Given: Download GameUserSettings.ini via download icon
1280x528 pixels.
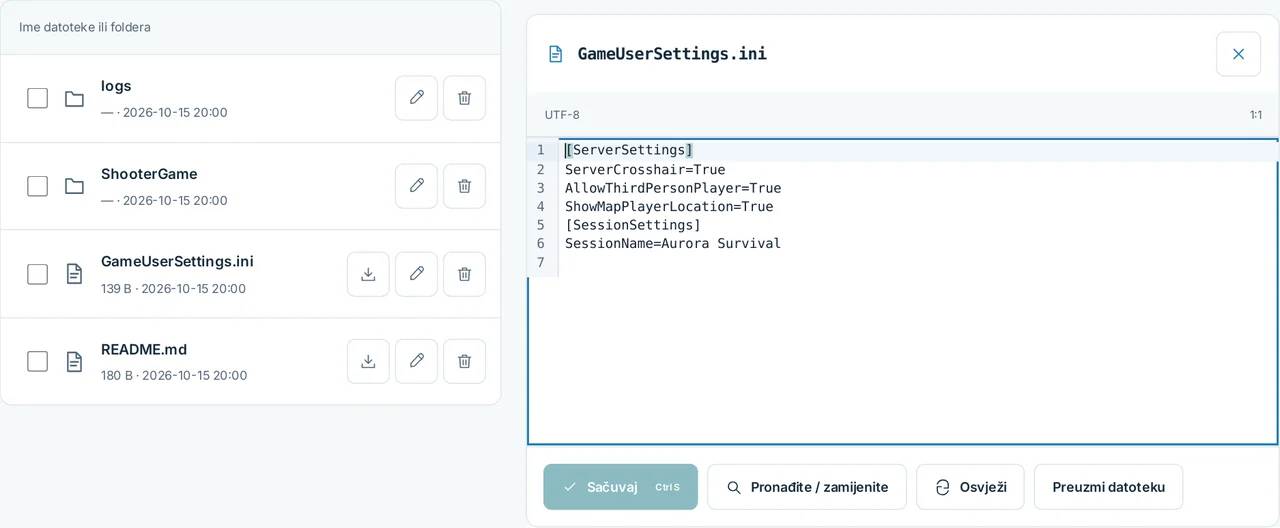Looking at the screenshot, I should pyautogui.click(x=368, y=274).
